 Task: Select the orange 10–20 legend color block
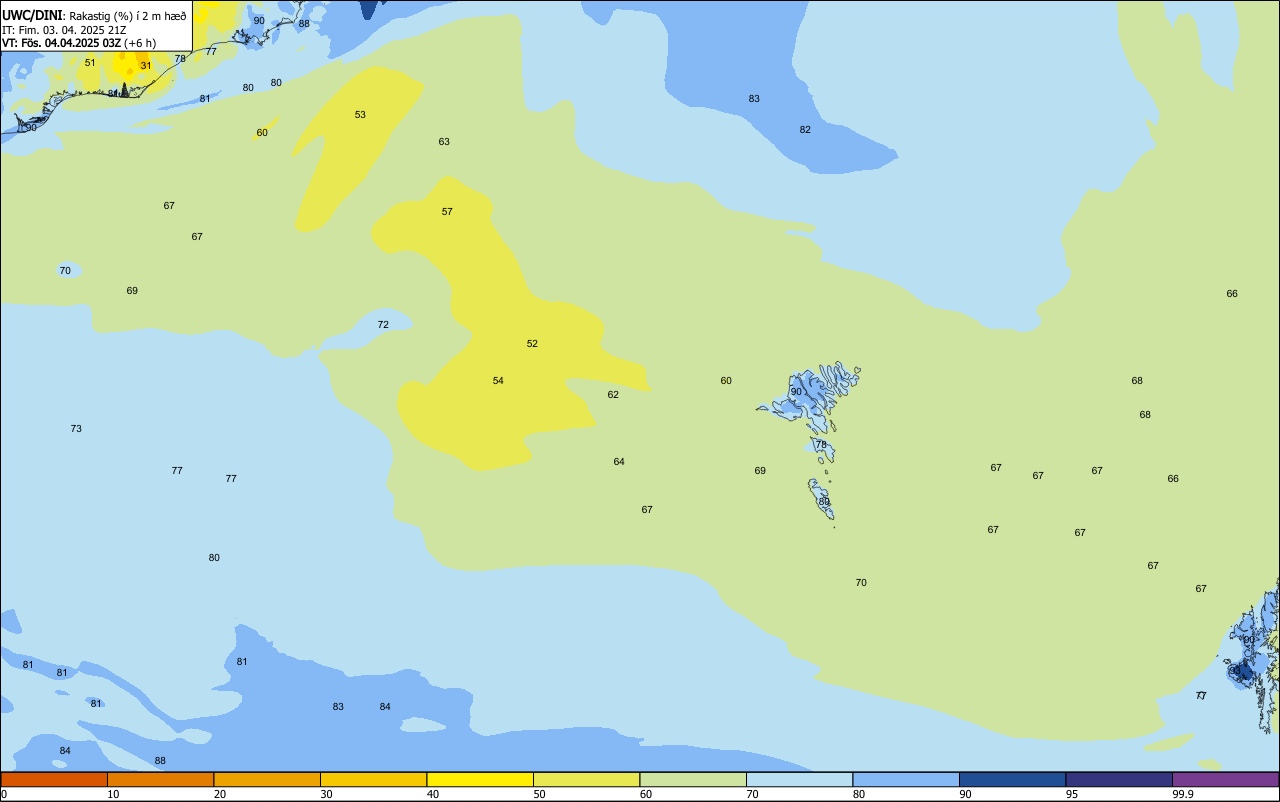tap(160, 779)
